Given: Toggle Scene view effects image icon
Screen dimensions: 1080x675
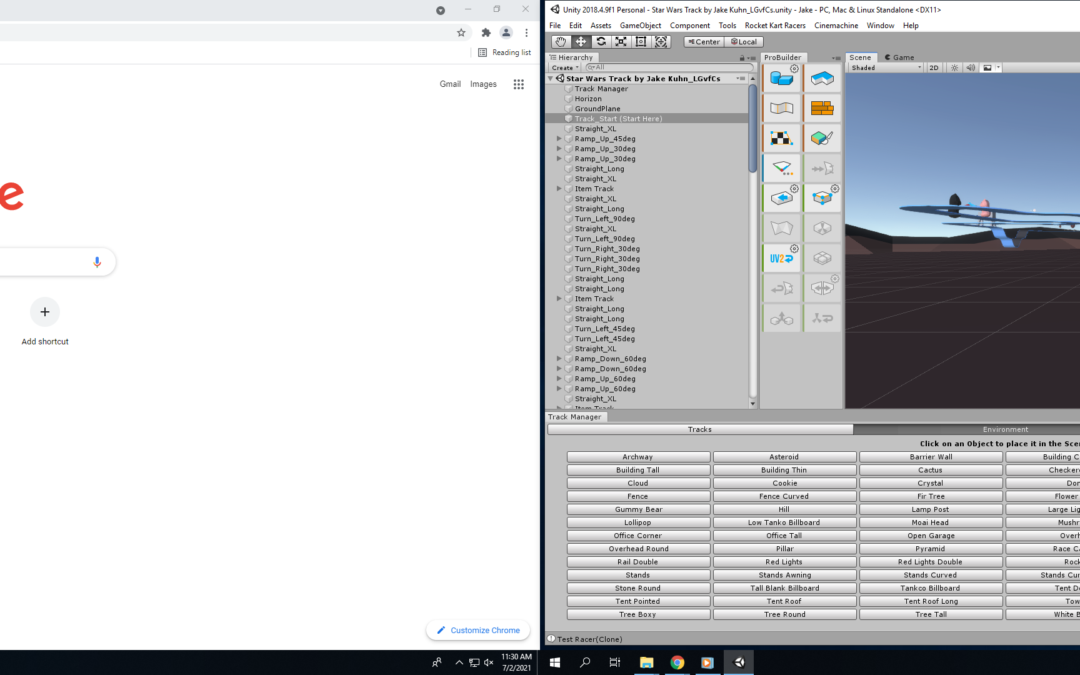Looking at the screenshot, I should point(988,68).
